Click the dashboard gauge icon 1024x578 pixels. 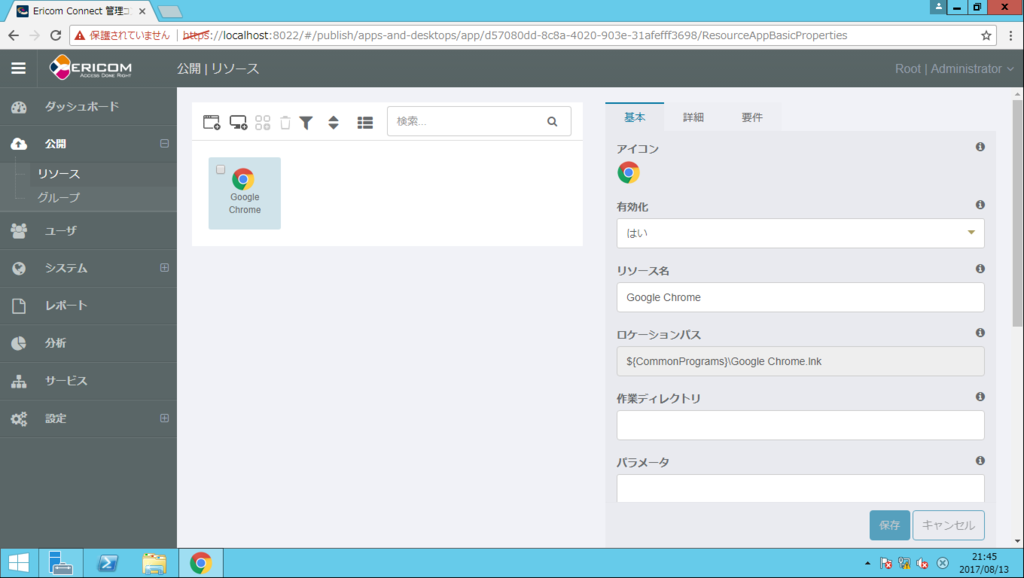point(19,107)
